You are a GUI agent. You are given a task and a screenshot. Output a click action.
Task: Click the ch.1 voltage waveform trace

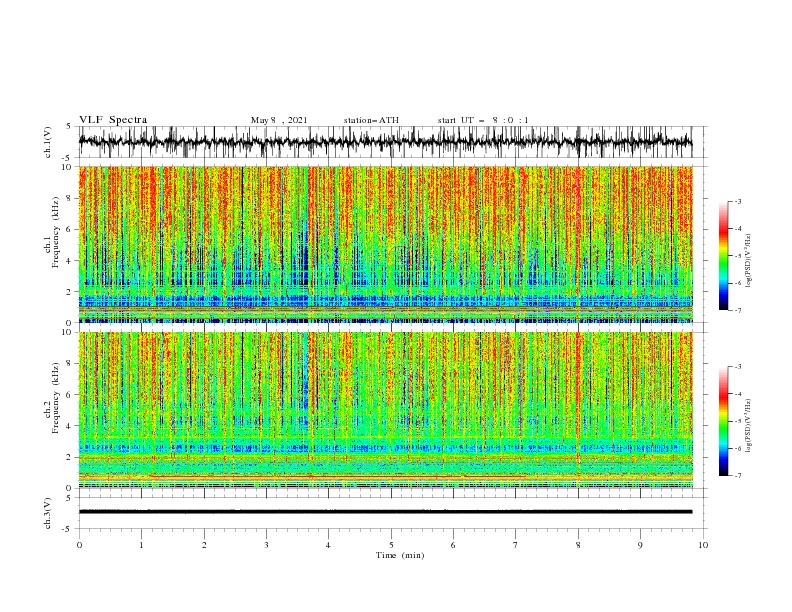click(385, 142)
